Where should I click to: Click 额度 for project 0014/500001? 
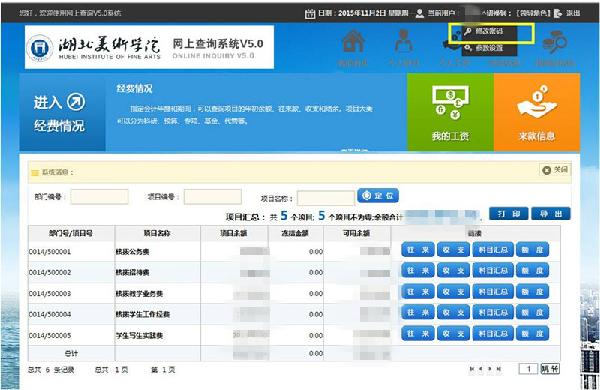(532, 250)
